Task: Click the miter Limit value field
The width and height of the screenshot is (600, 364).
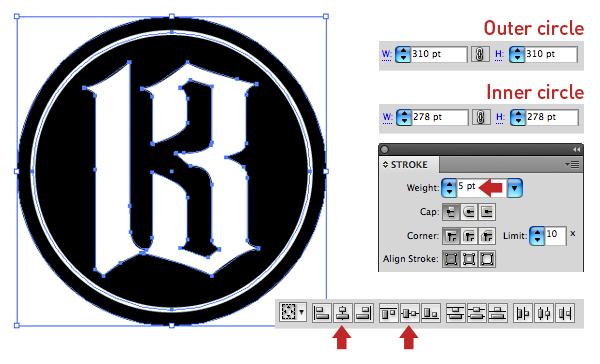Action: click(555, 235)
